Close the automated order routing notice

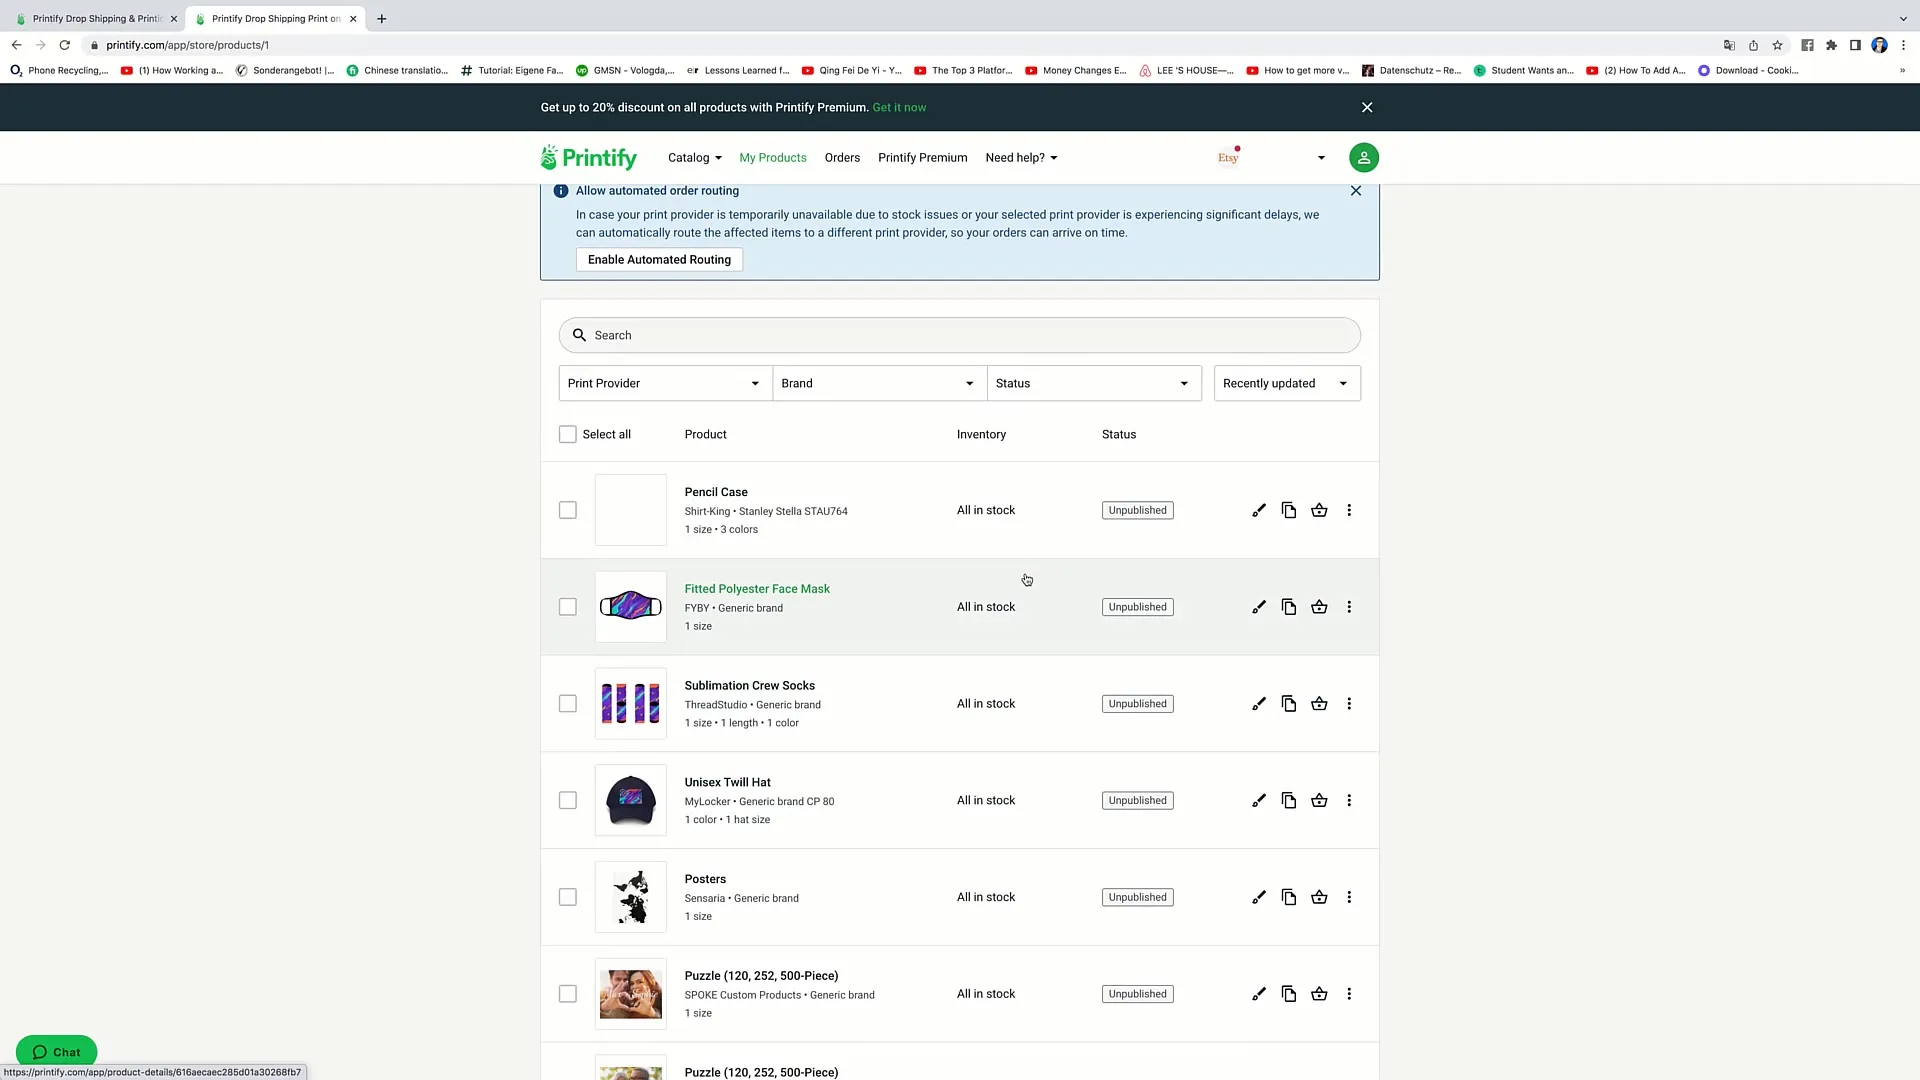(x=1356, y=191)
